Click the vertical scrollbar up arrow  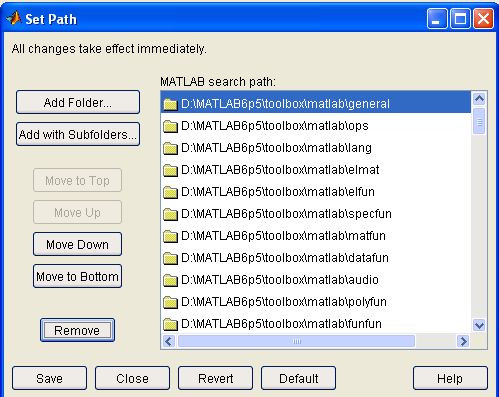(479, 99)
